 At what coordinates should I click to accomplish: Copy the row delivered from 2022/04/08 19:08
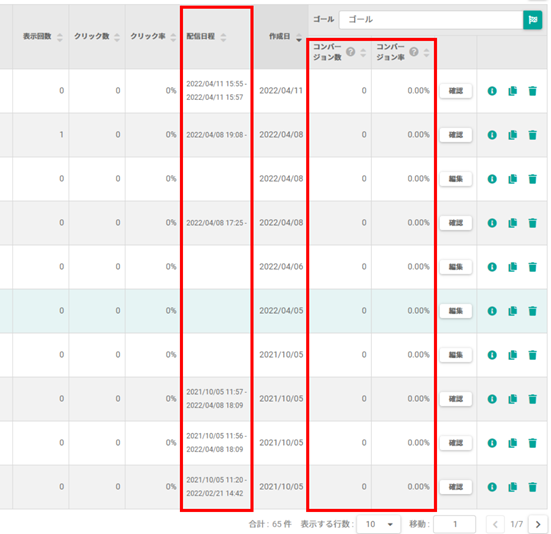tap(512, 135)
